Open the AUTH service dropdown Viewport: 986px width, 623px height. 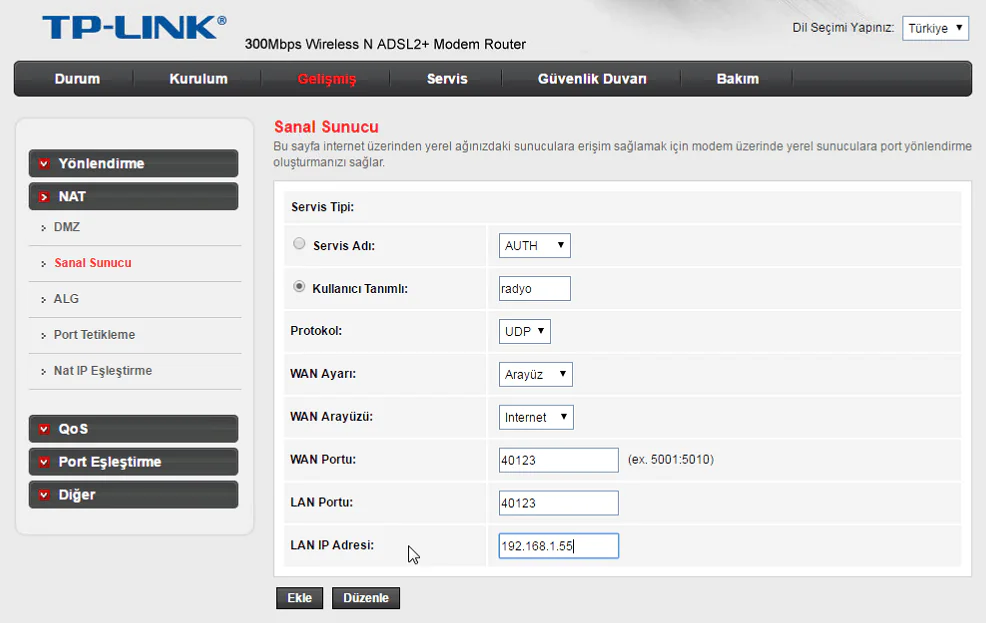coord(534,244)
